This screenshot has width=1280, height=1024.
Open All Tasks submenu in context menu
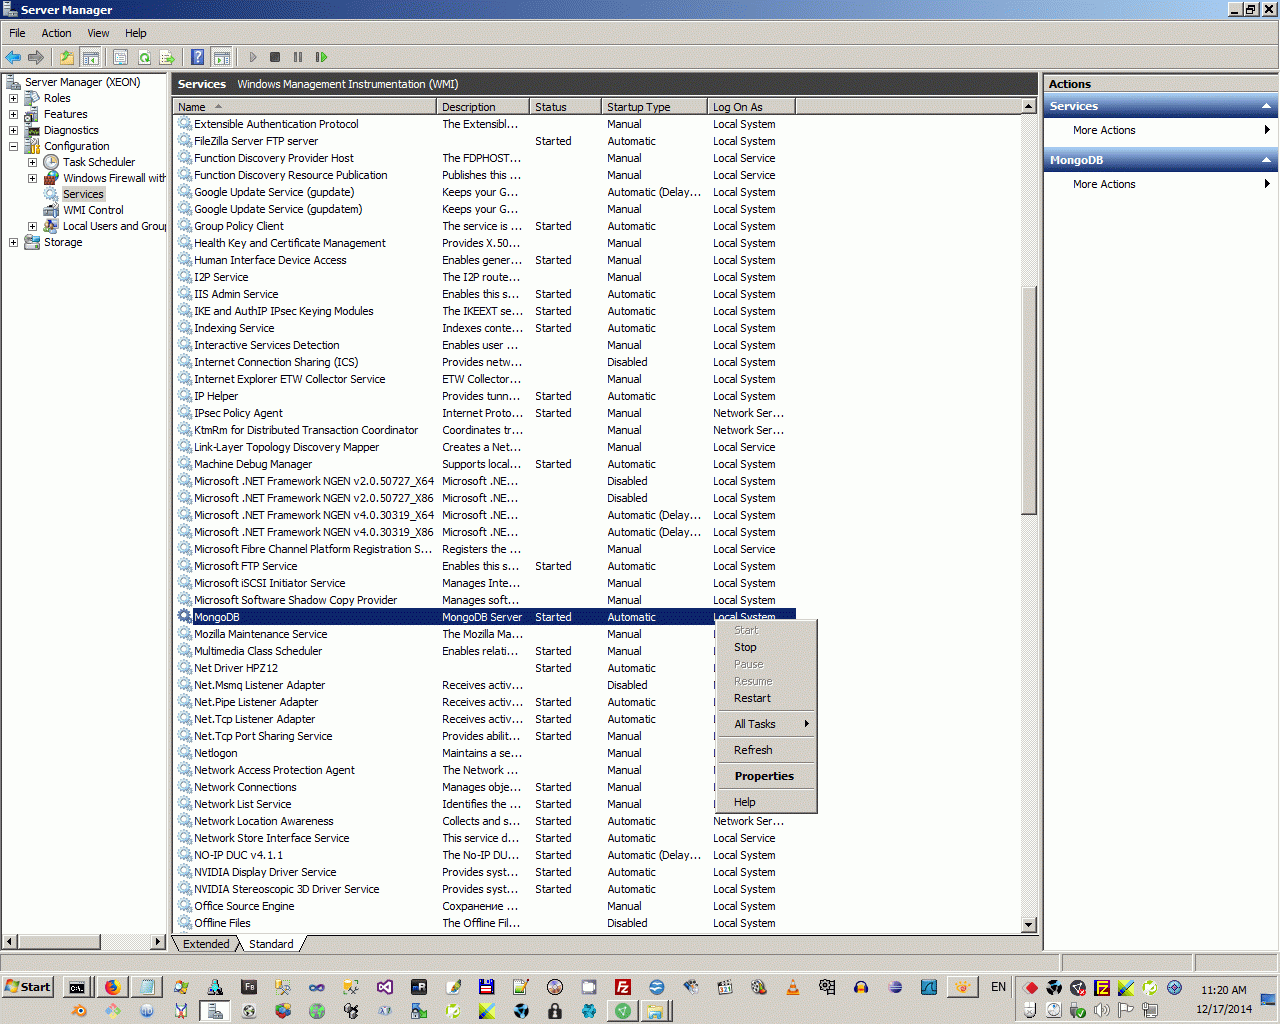coord(767,724)
